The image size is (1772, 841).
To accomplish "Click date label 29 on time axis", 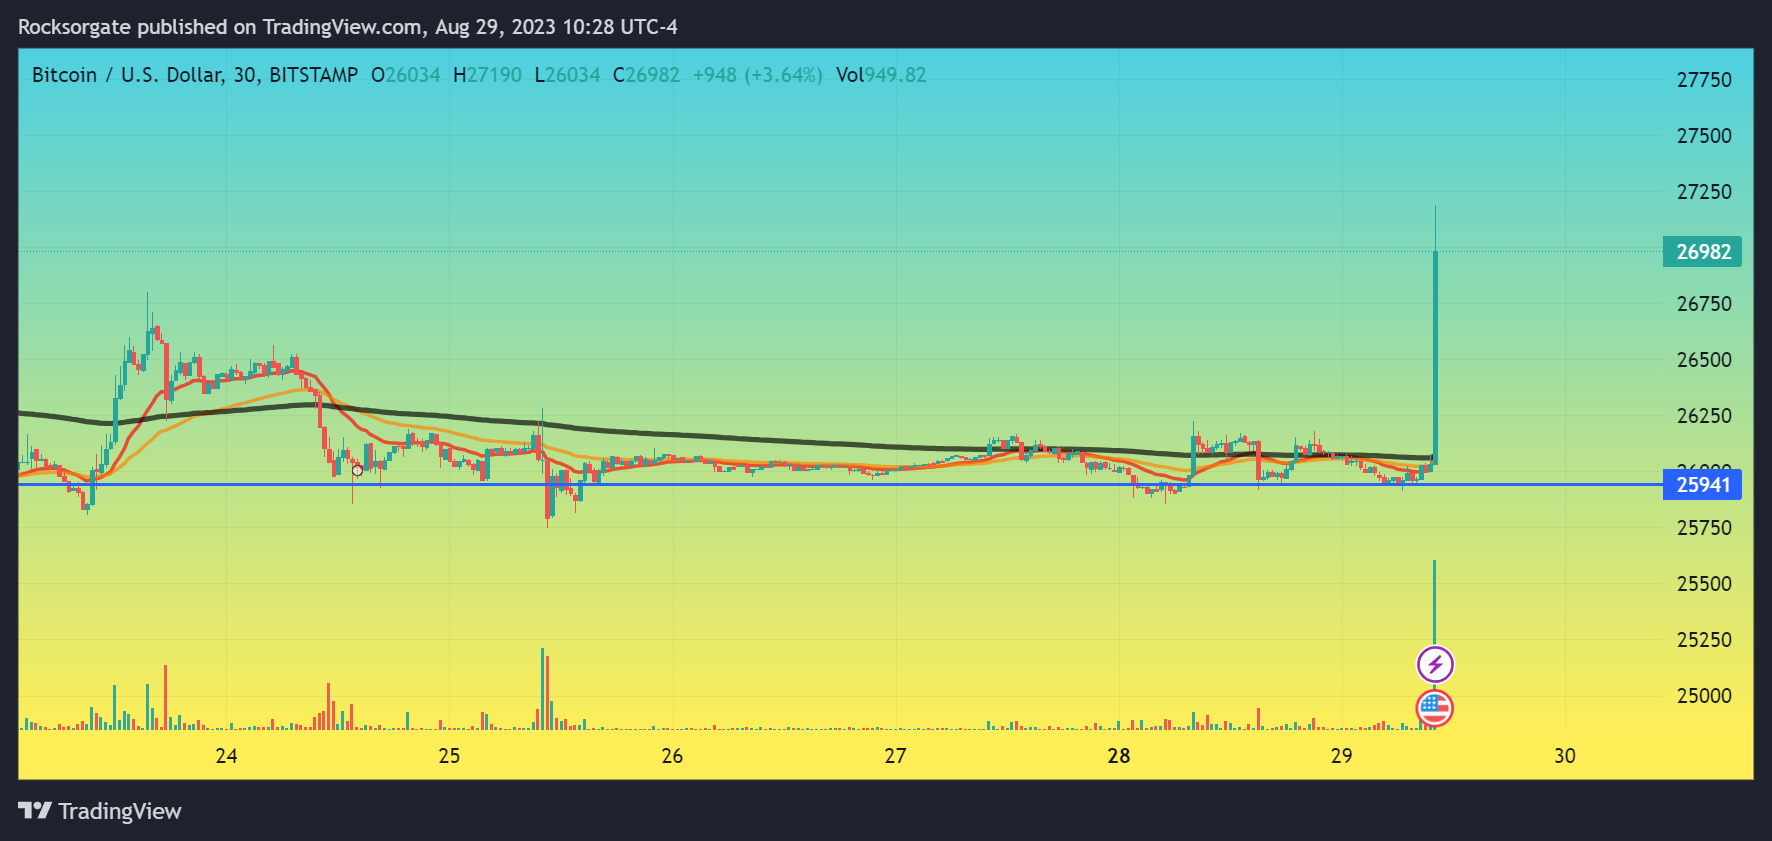I will click(1341, 756).
